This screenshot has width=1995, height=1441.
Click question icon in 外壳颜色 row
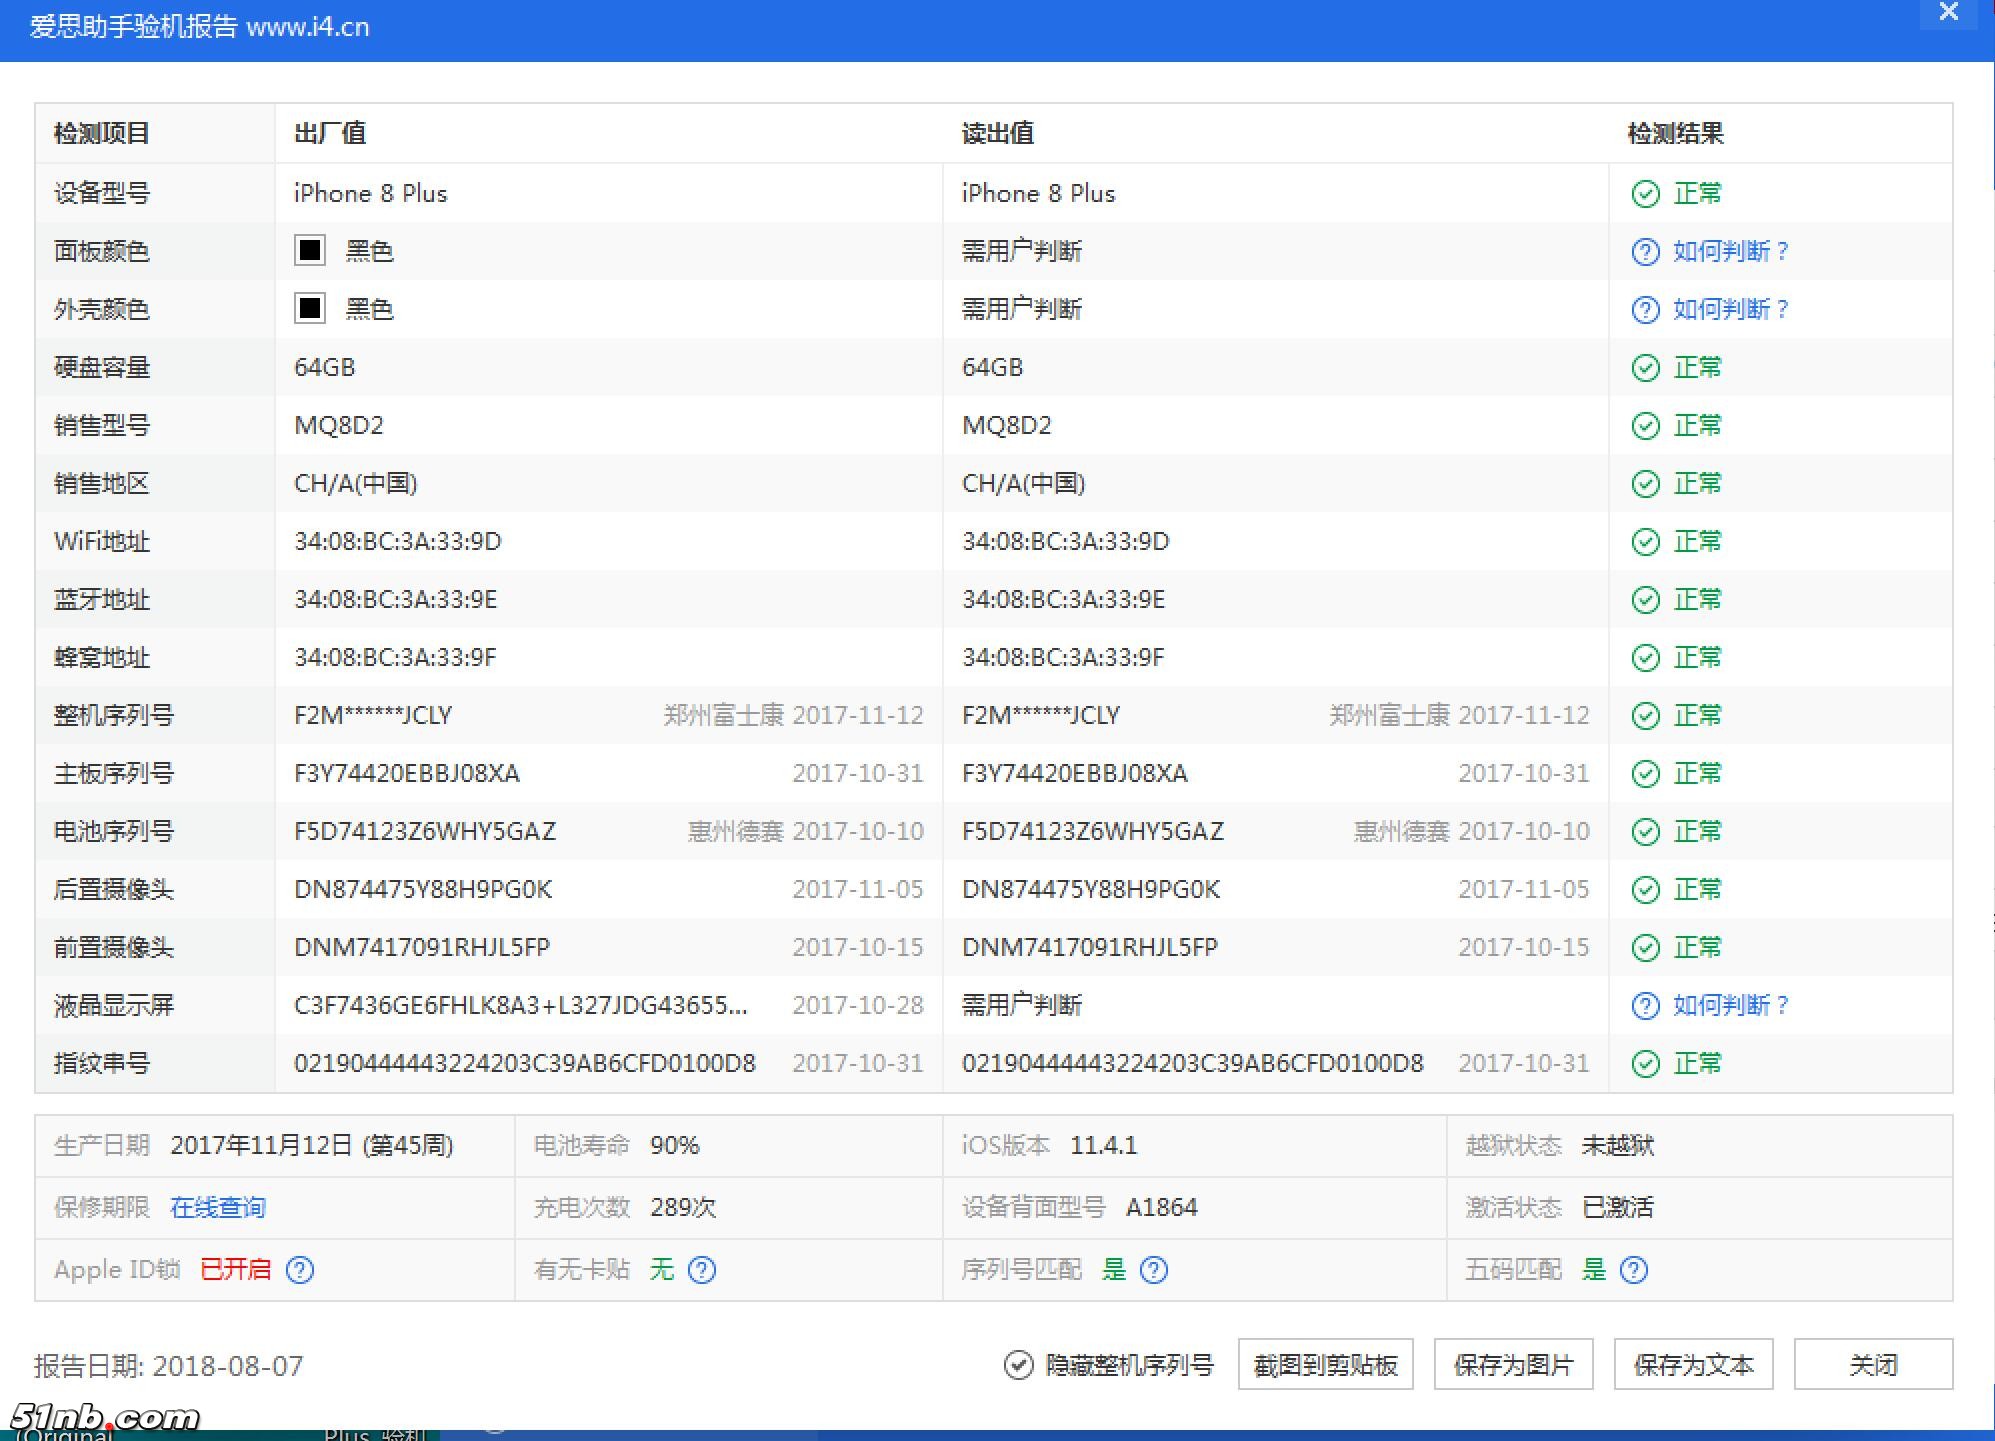point(1645,310)
